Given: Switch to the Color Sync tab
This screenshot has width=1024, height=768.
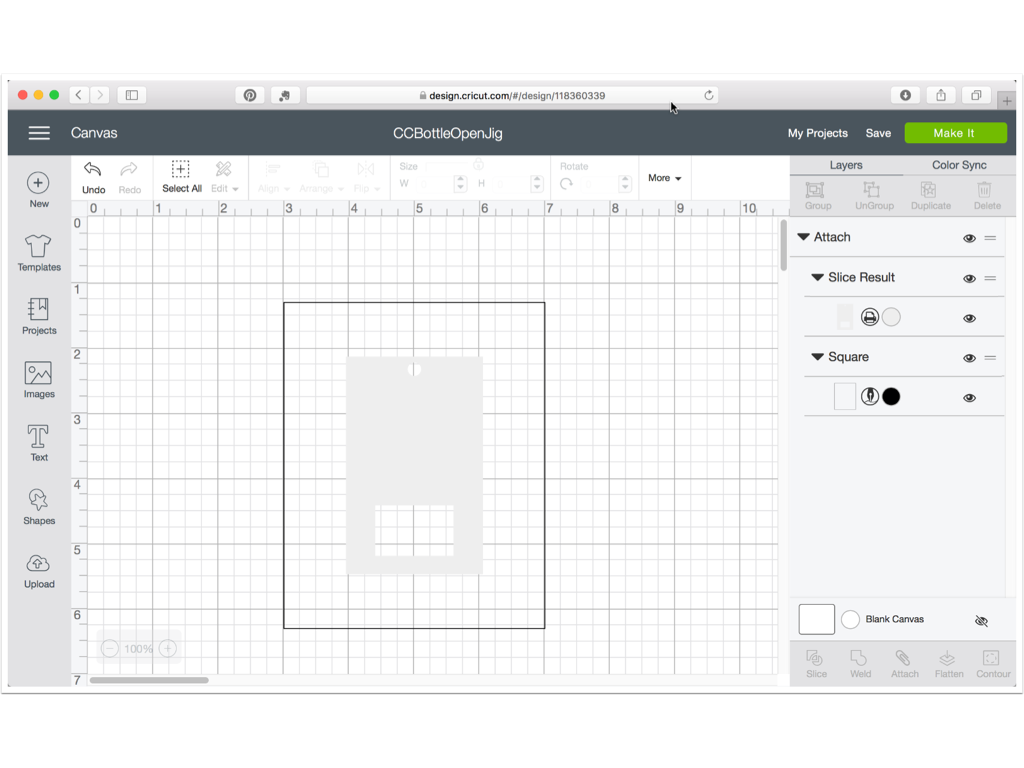Looking at the screenshot, I should (959, 165).
